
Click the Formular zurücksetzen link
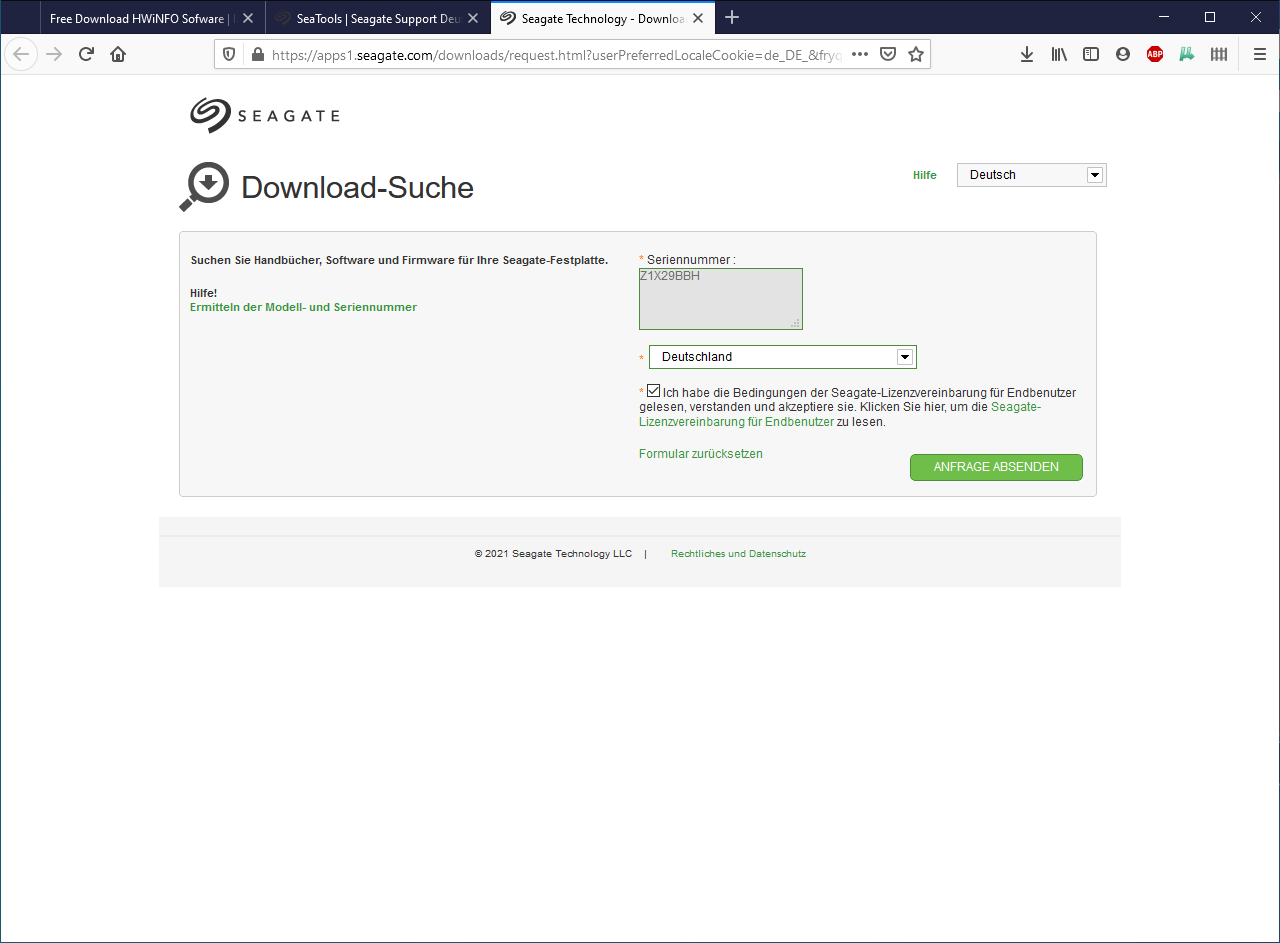[700, 454]
